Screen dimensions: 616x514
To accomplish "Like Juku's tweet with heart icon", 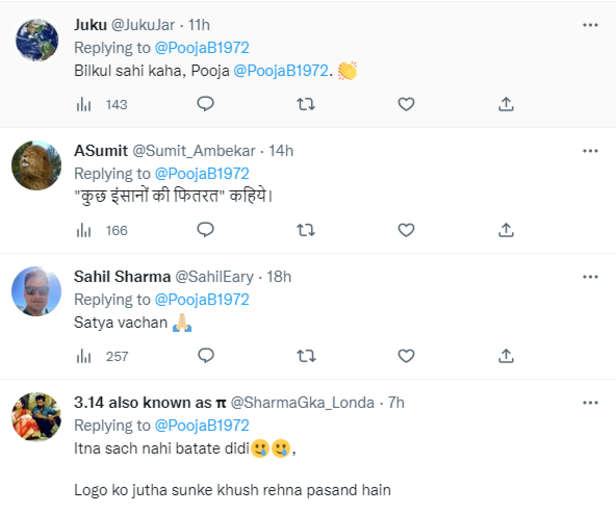I will [406, 103].
